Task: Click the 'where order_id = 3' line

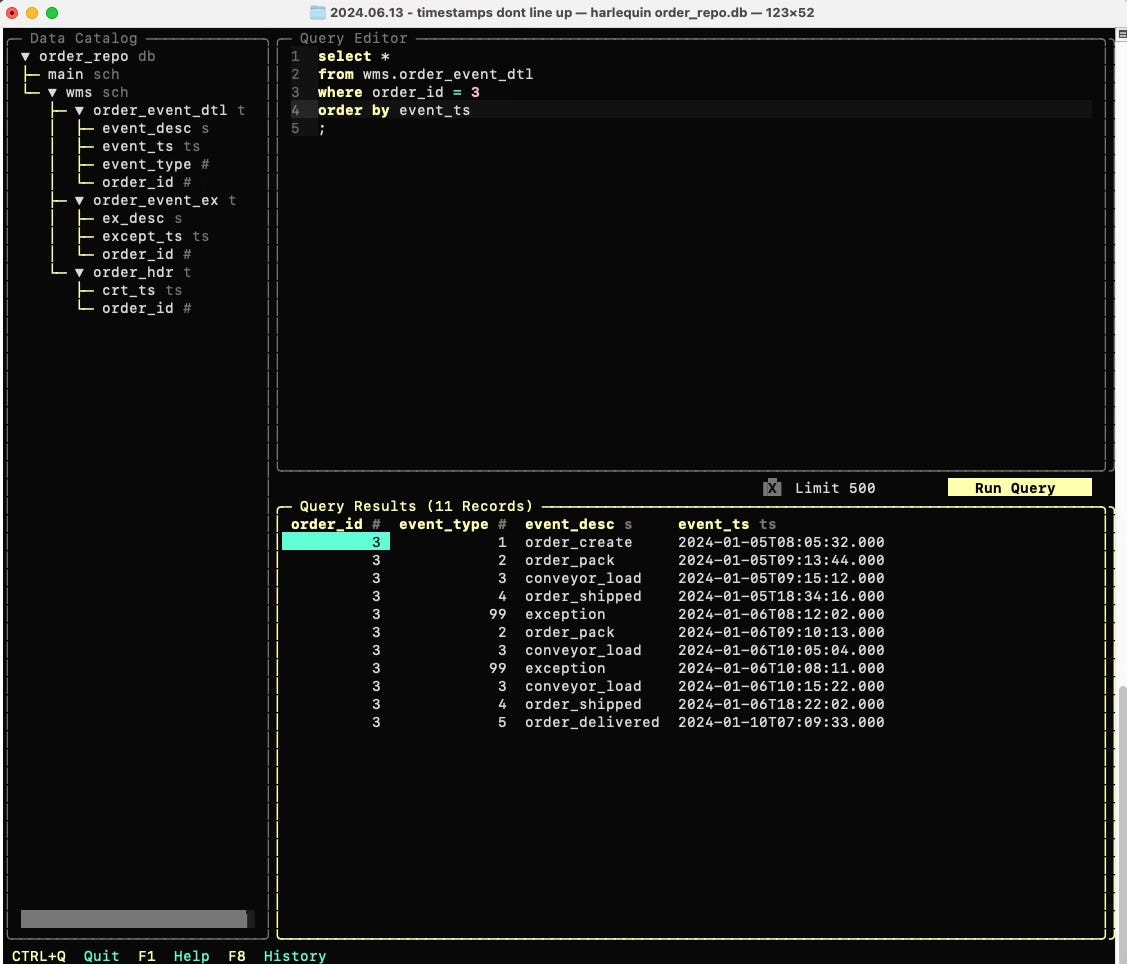Action: point(399,92)
